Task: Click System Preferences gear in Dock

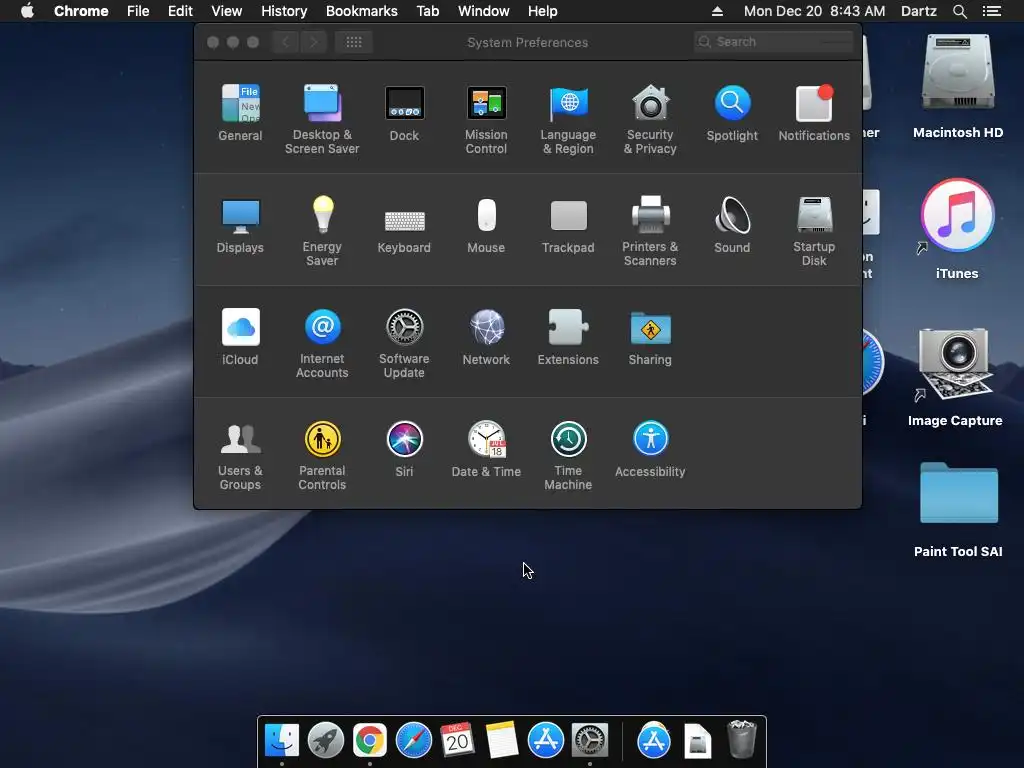Action: (x=590, y=741)
